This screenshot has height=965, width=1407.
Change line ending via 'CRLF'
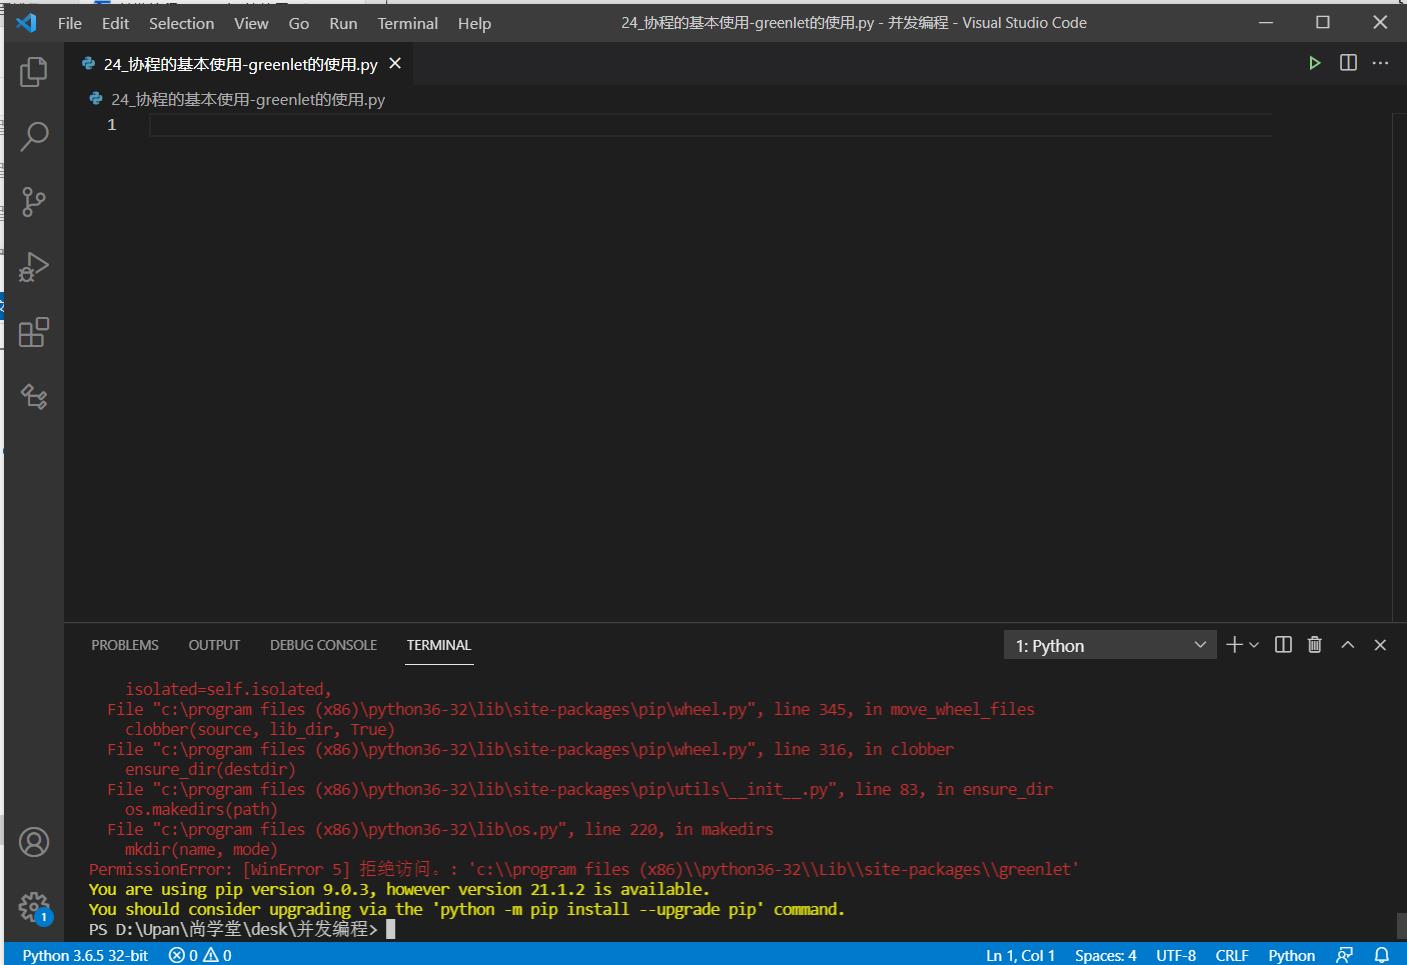coord(1232,955)
